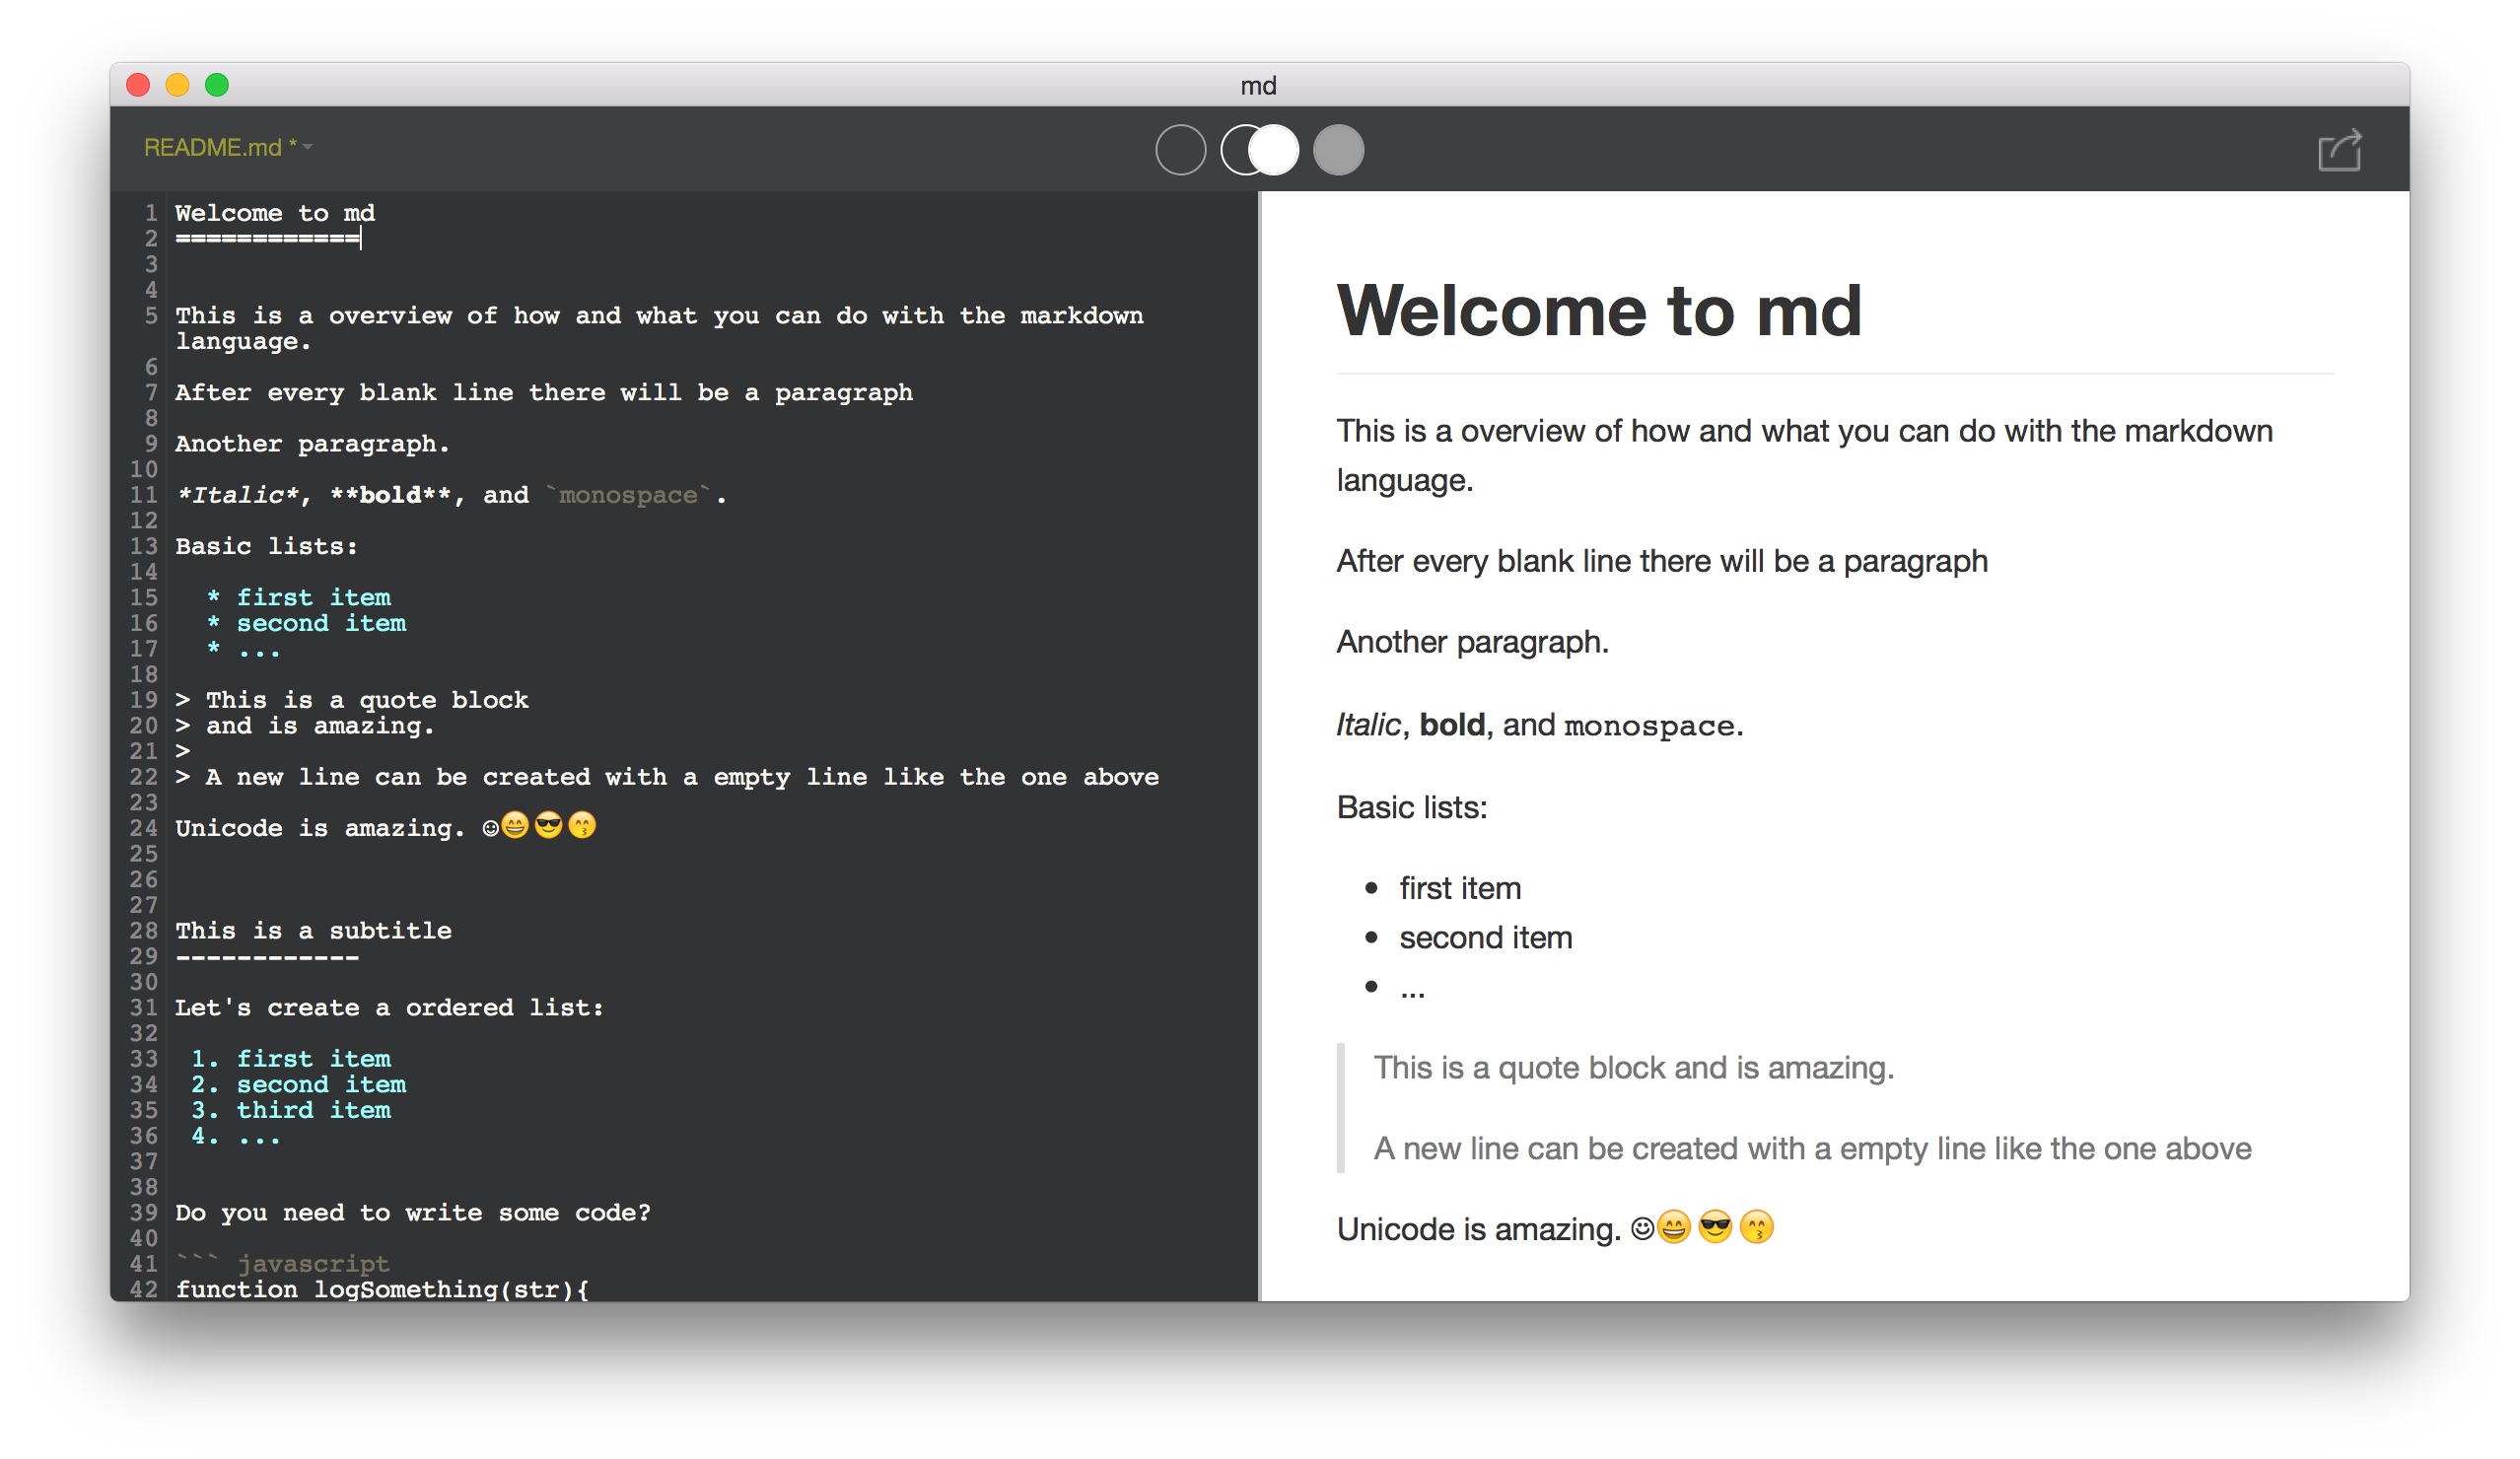Minimize the window using the yellow button
The width and height of the screenshot is (2520, 1459).
tap(177, 85)
